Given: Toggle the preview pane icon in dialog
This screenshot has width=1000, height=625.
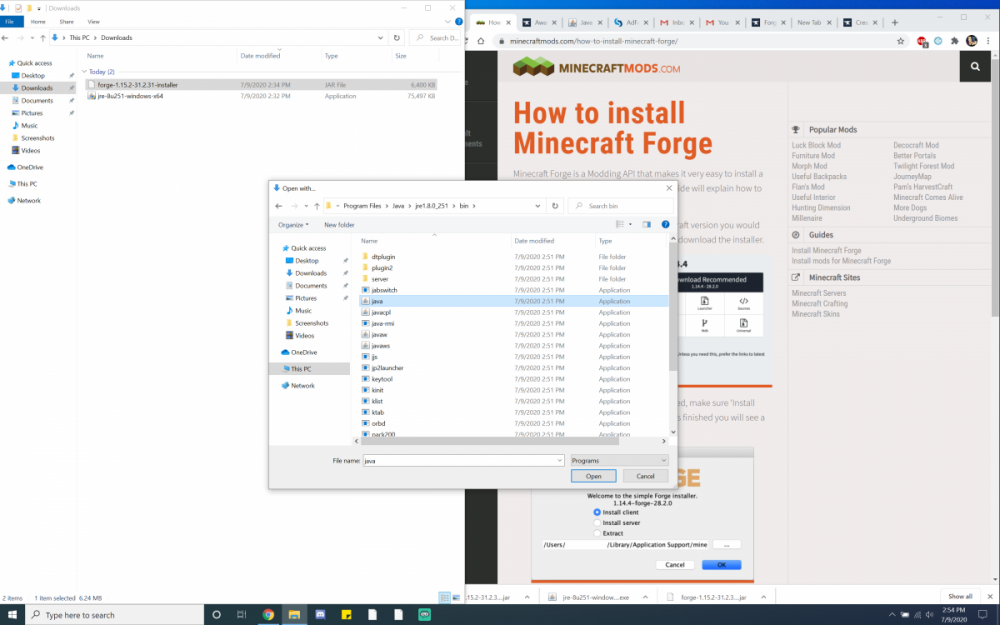Looking at the screenshot, I should (x=647, y=225).
